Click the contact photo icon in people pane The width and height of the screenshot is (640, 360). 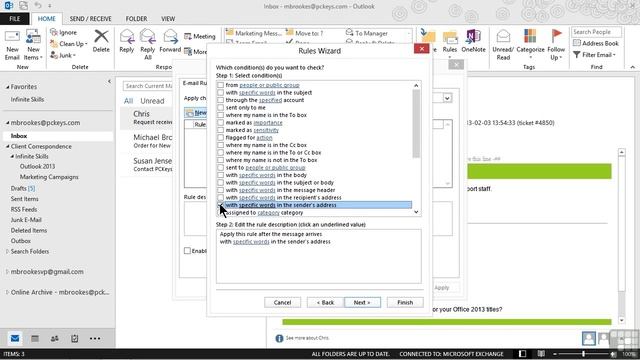(x=589, y=338)
